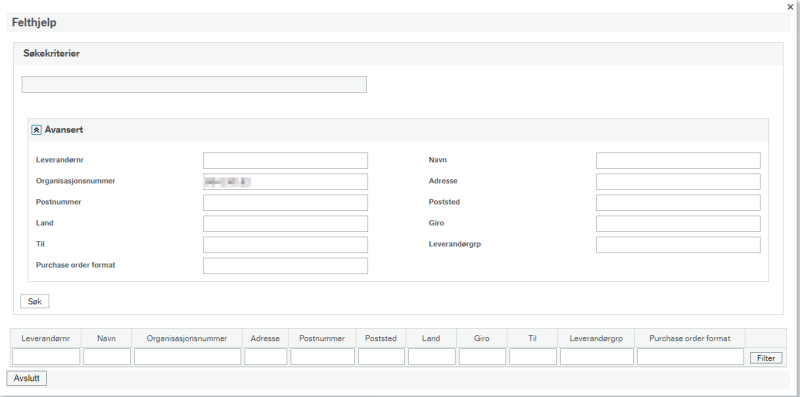Screen dimensions: 800x397
Task: Click the Poststed input in Avansert
Action: pos(678,202)
